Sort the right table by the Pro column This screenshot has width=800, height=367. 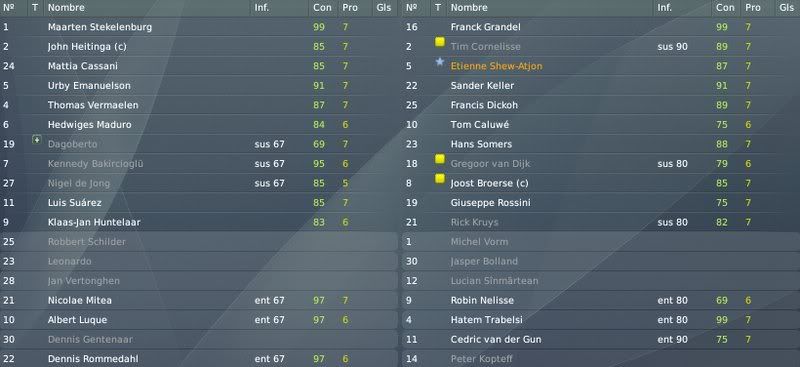753,8
